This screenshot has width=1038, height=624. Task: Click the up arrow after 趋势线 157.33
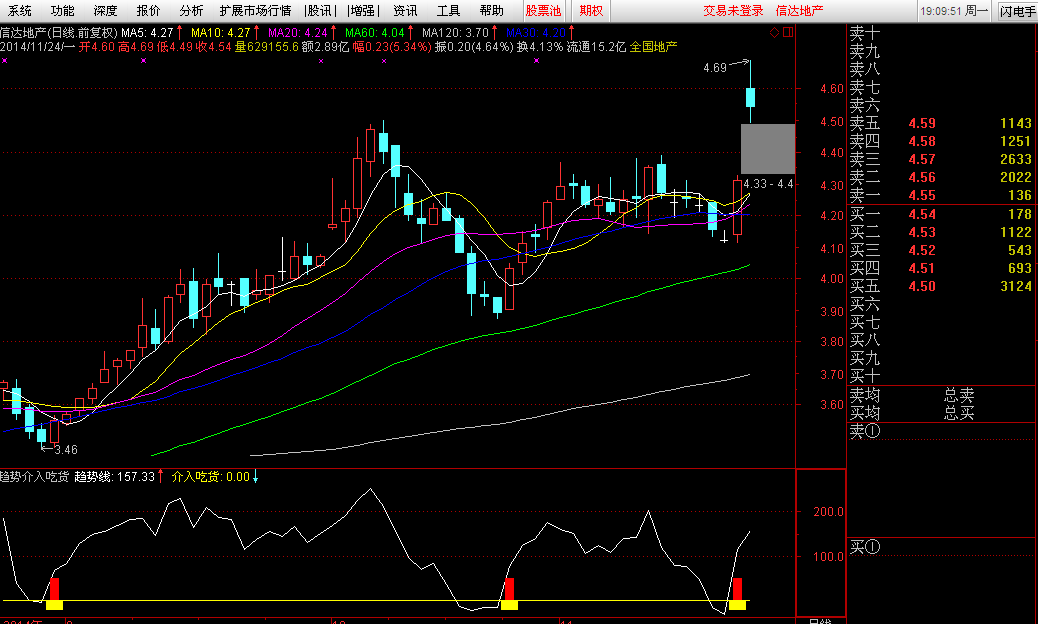tap(161, 476)
